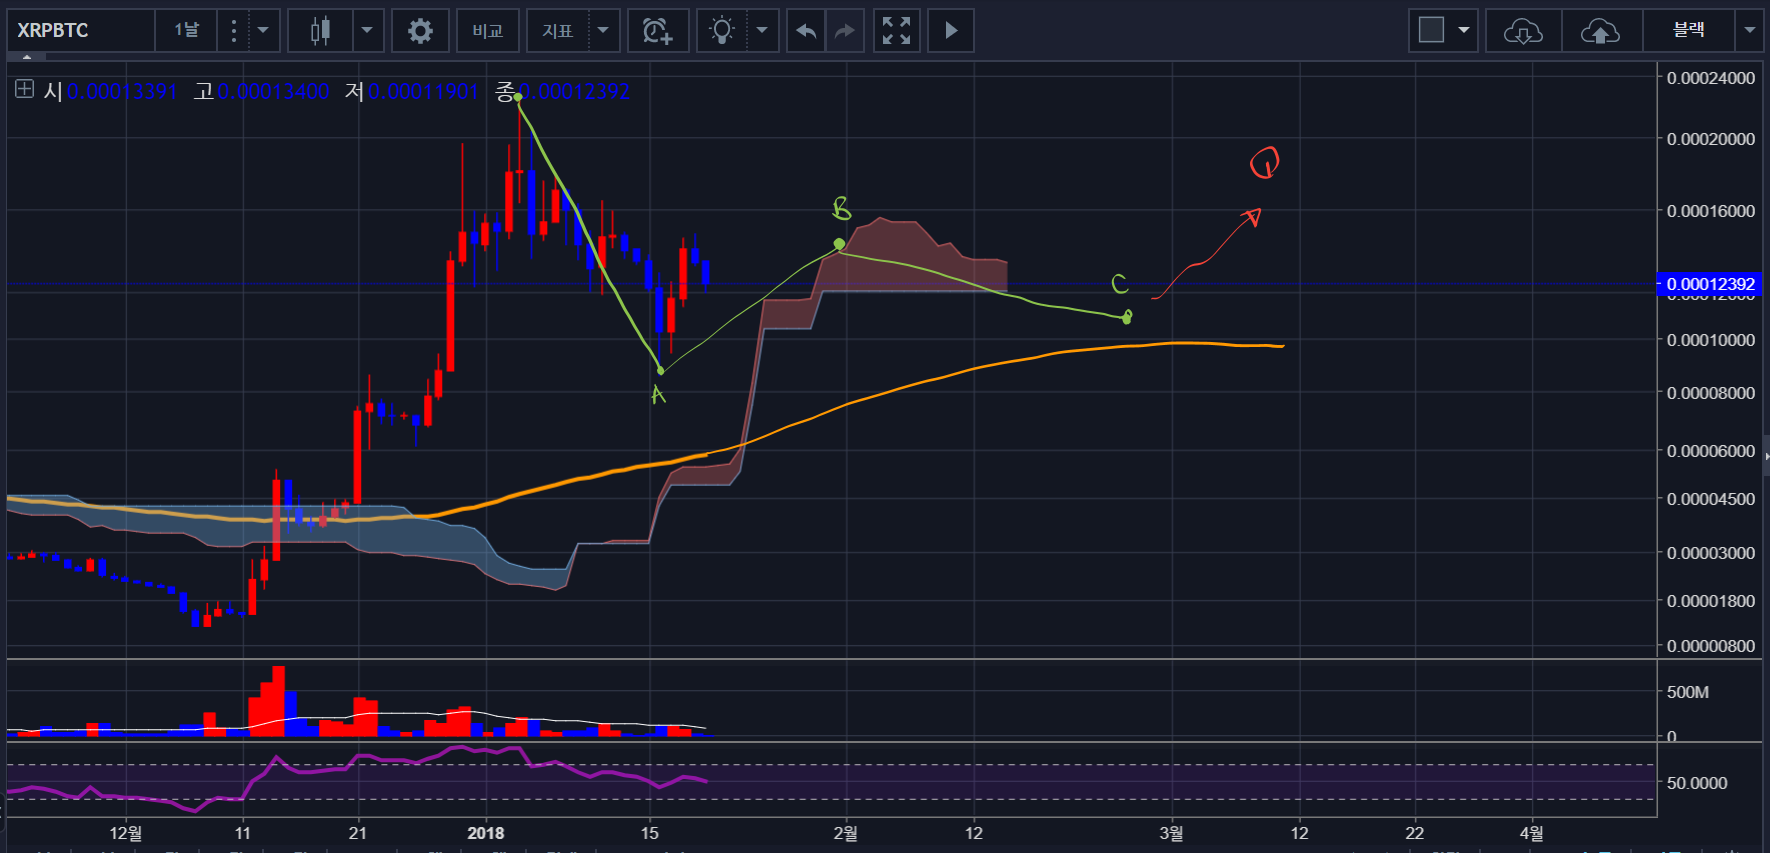Toggle fullscreen mode with the four-arrows icon
1770x853 pixels.
point(896,31)
